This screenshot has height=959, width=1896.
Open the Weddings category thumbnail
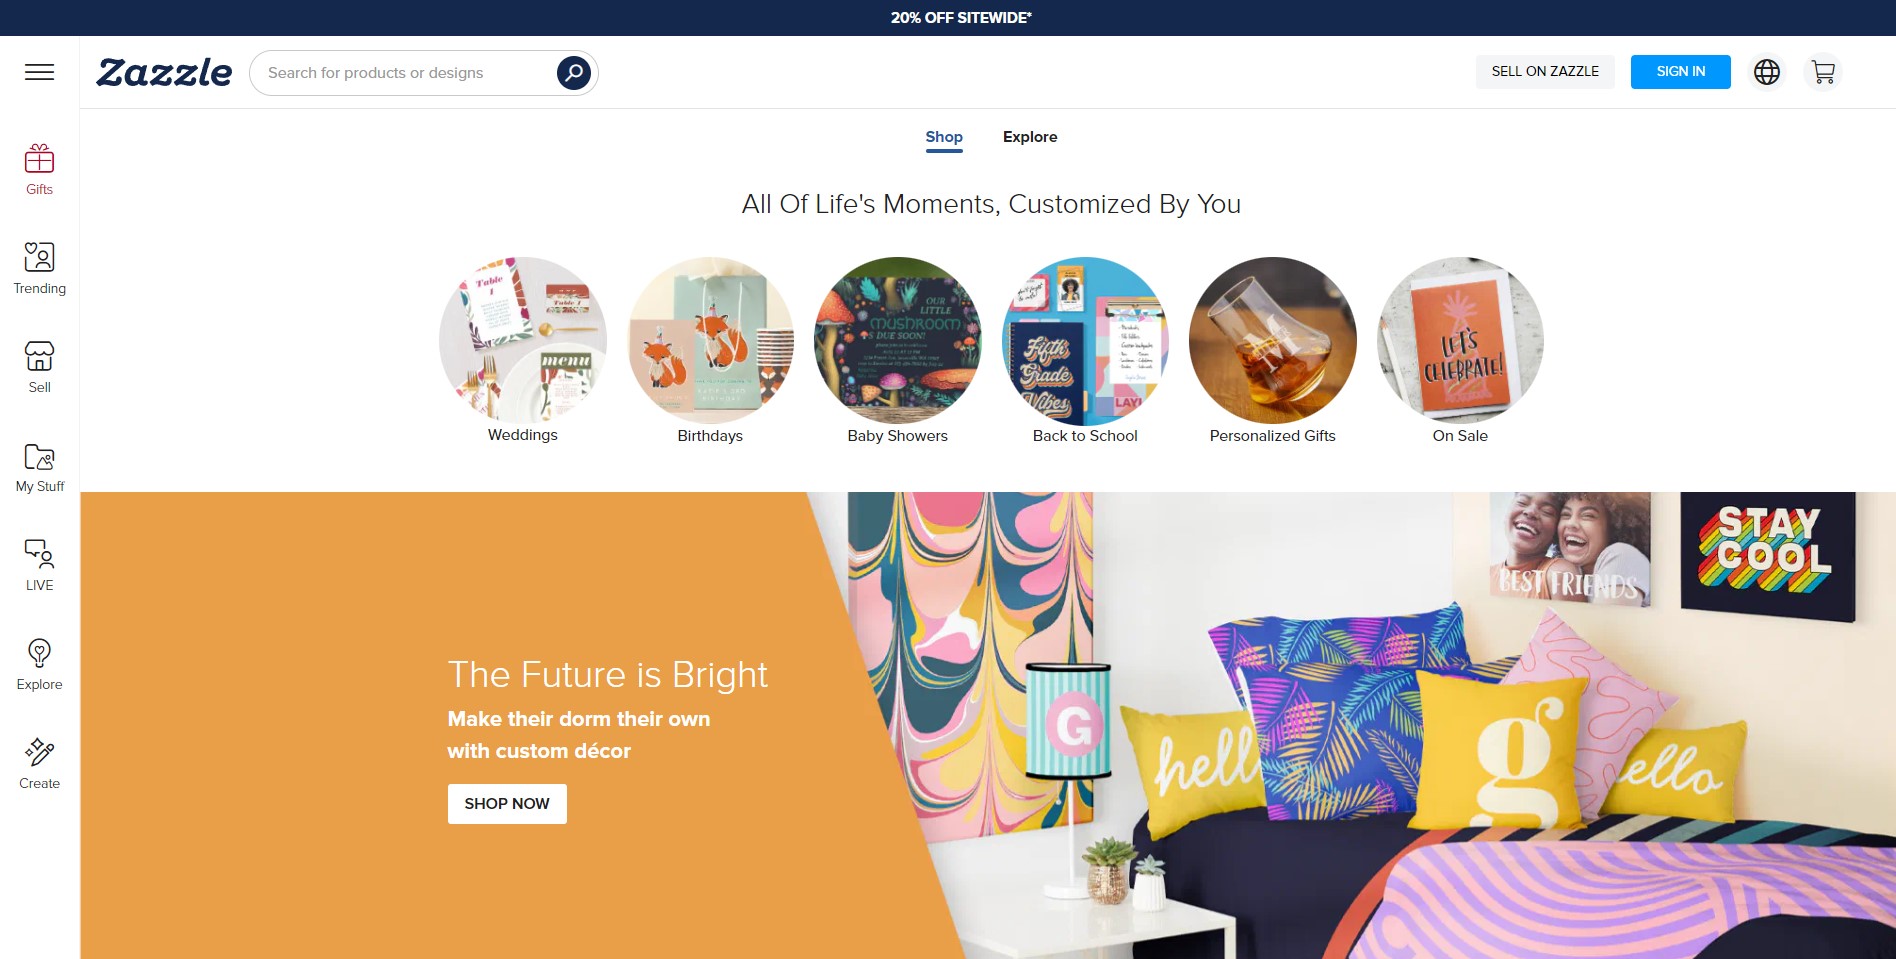(x=522, y=340)
